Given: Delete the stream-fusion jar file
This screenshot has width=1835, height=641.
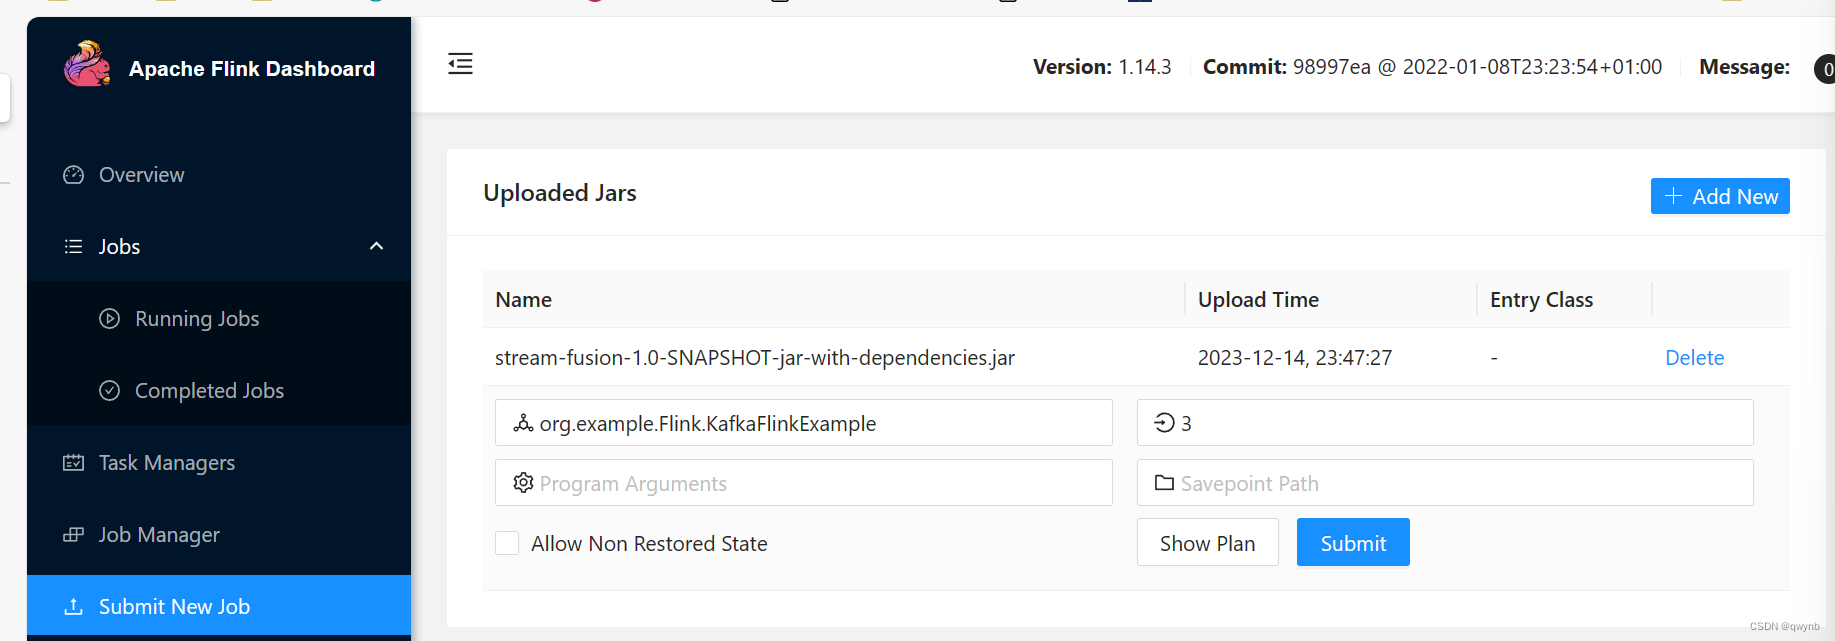Looking at the screenshot, I should point(1694,357).
